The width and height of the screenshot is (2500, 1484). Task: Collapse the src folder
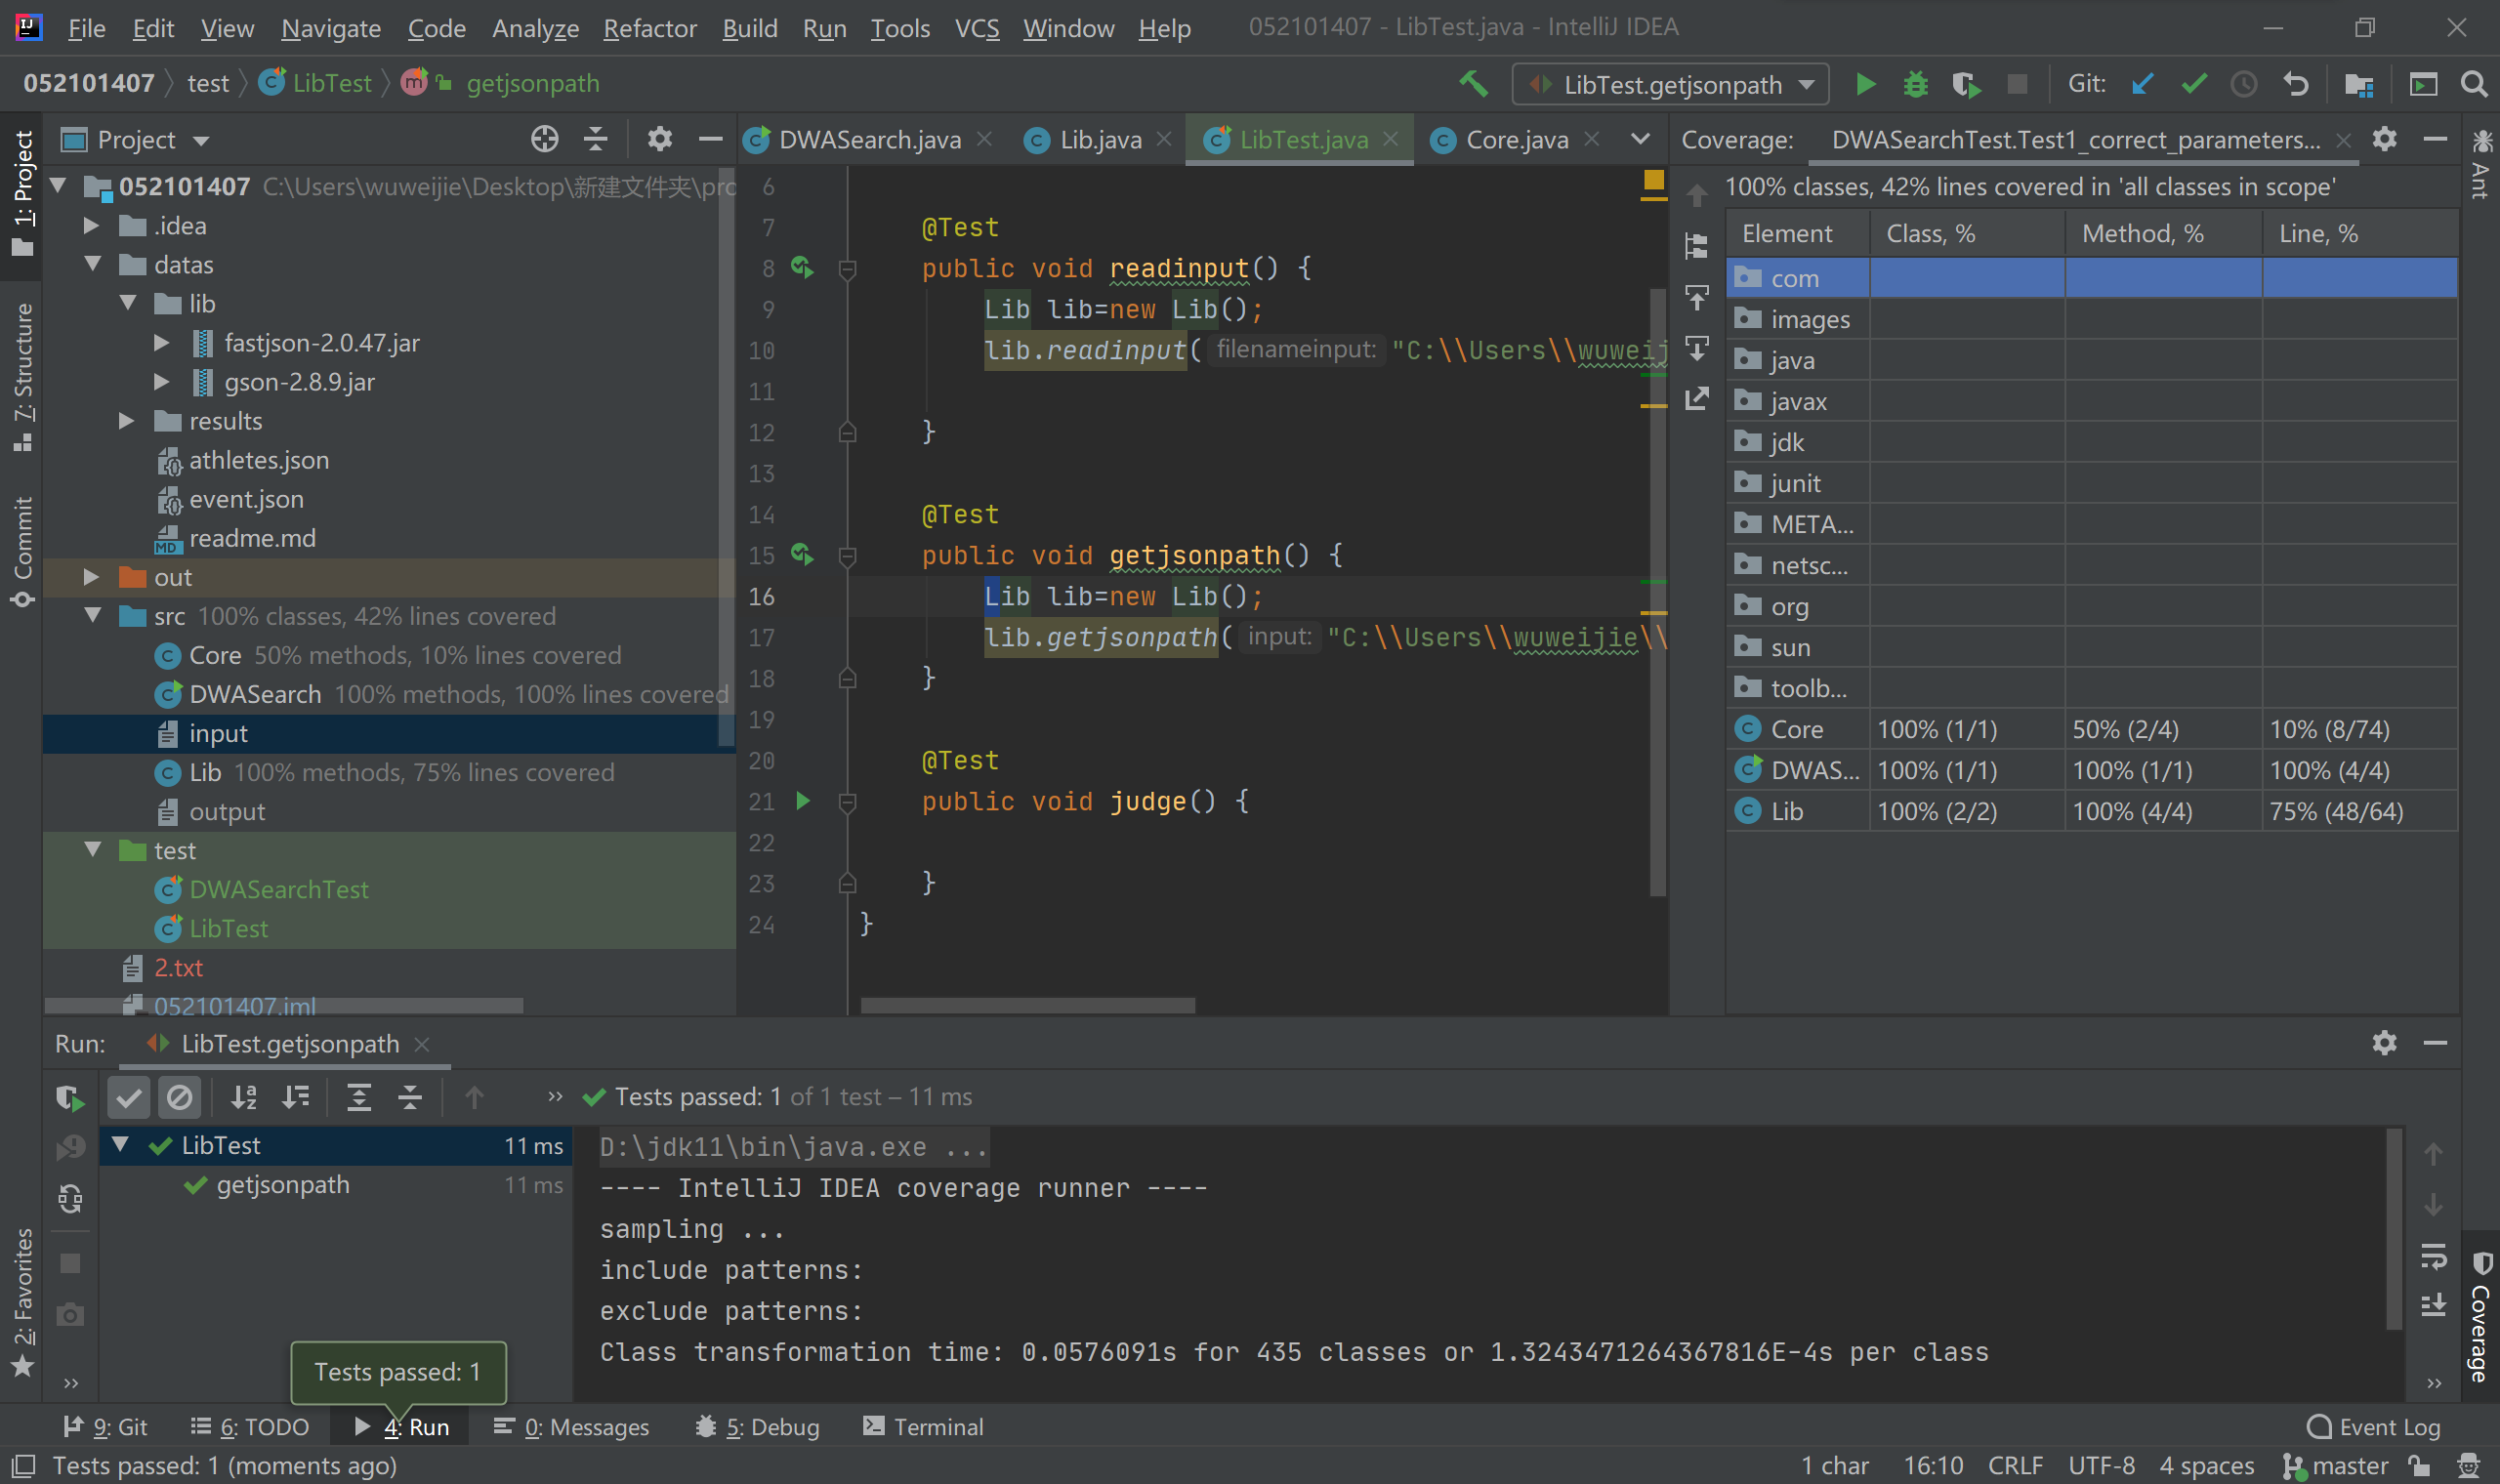click(93, 615)
